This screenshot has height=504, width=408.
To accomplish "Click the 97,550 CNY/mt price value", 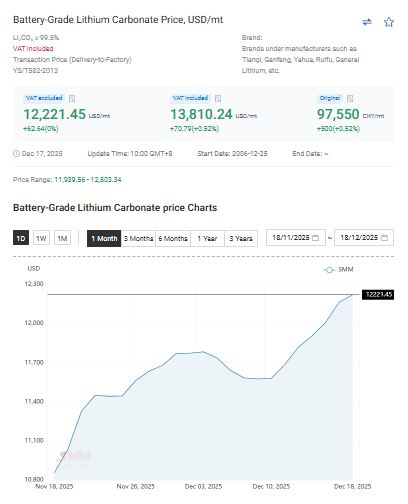I will [350, 114].
